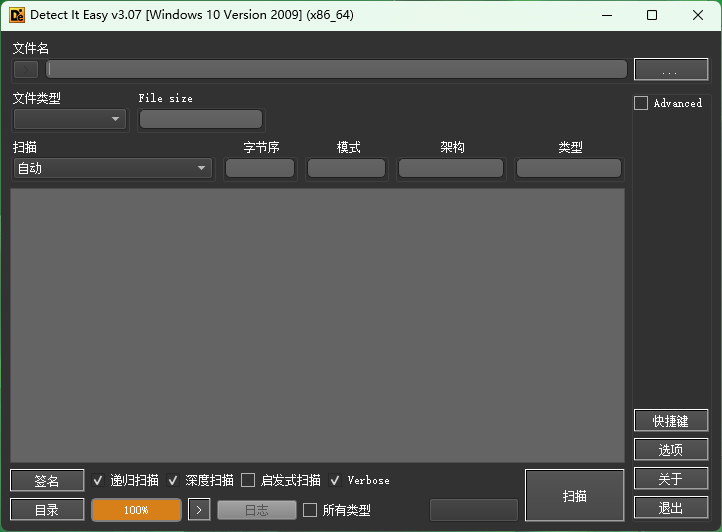The image size is (722, 532).
Task: Click the small arrow button next to 100%
Action: [199, 510]
